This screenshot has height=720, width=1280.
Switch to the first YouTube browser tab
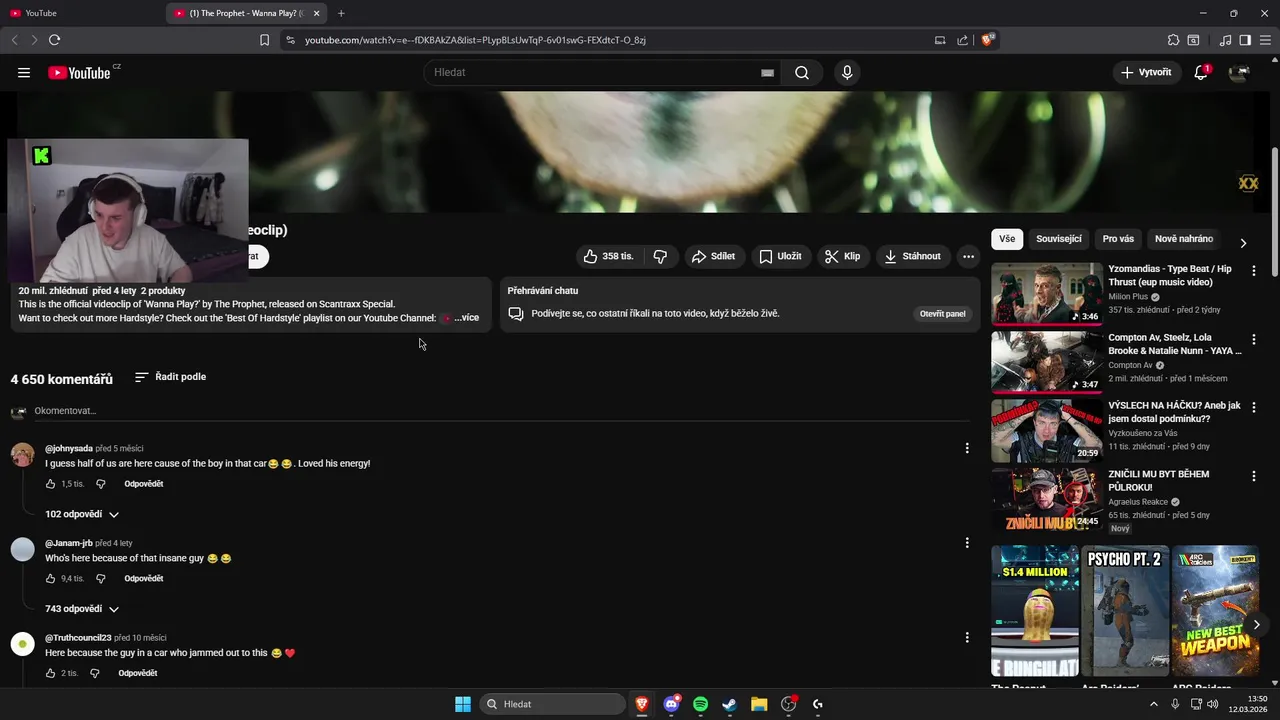(x=82, y=13)
